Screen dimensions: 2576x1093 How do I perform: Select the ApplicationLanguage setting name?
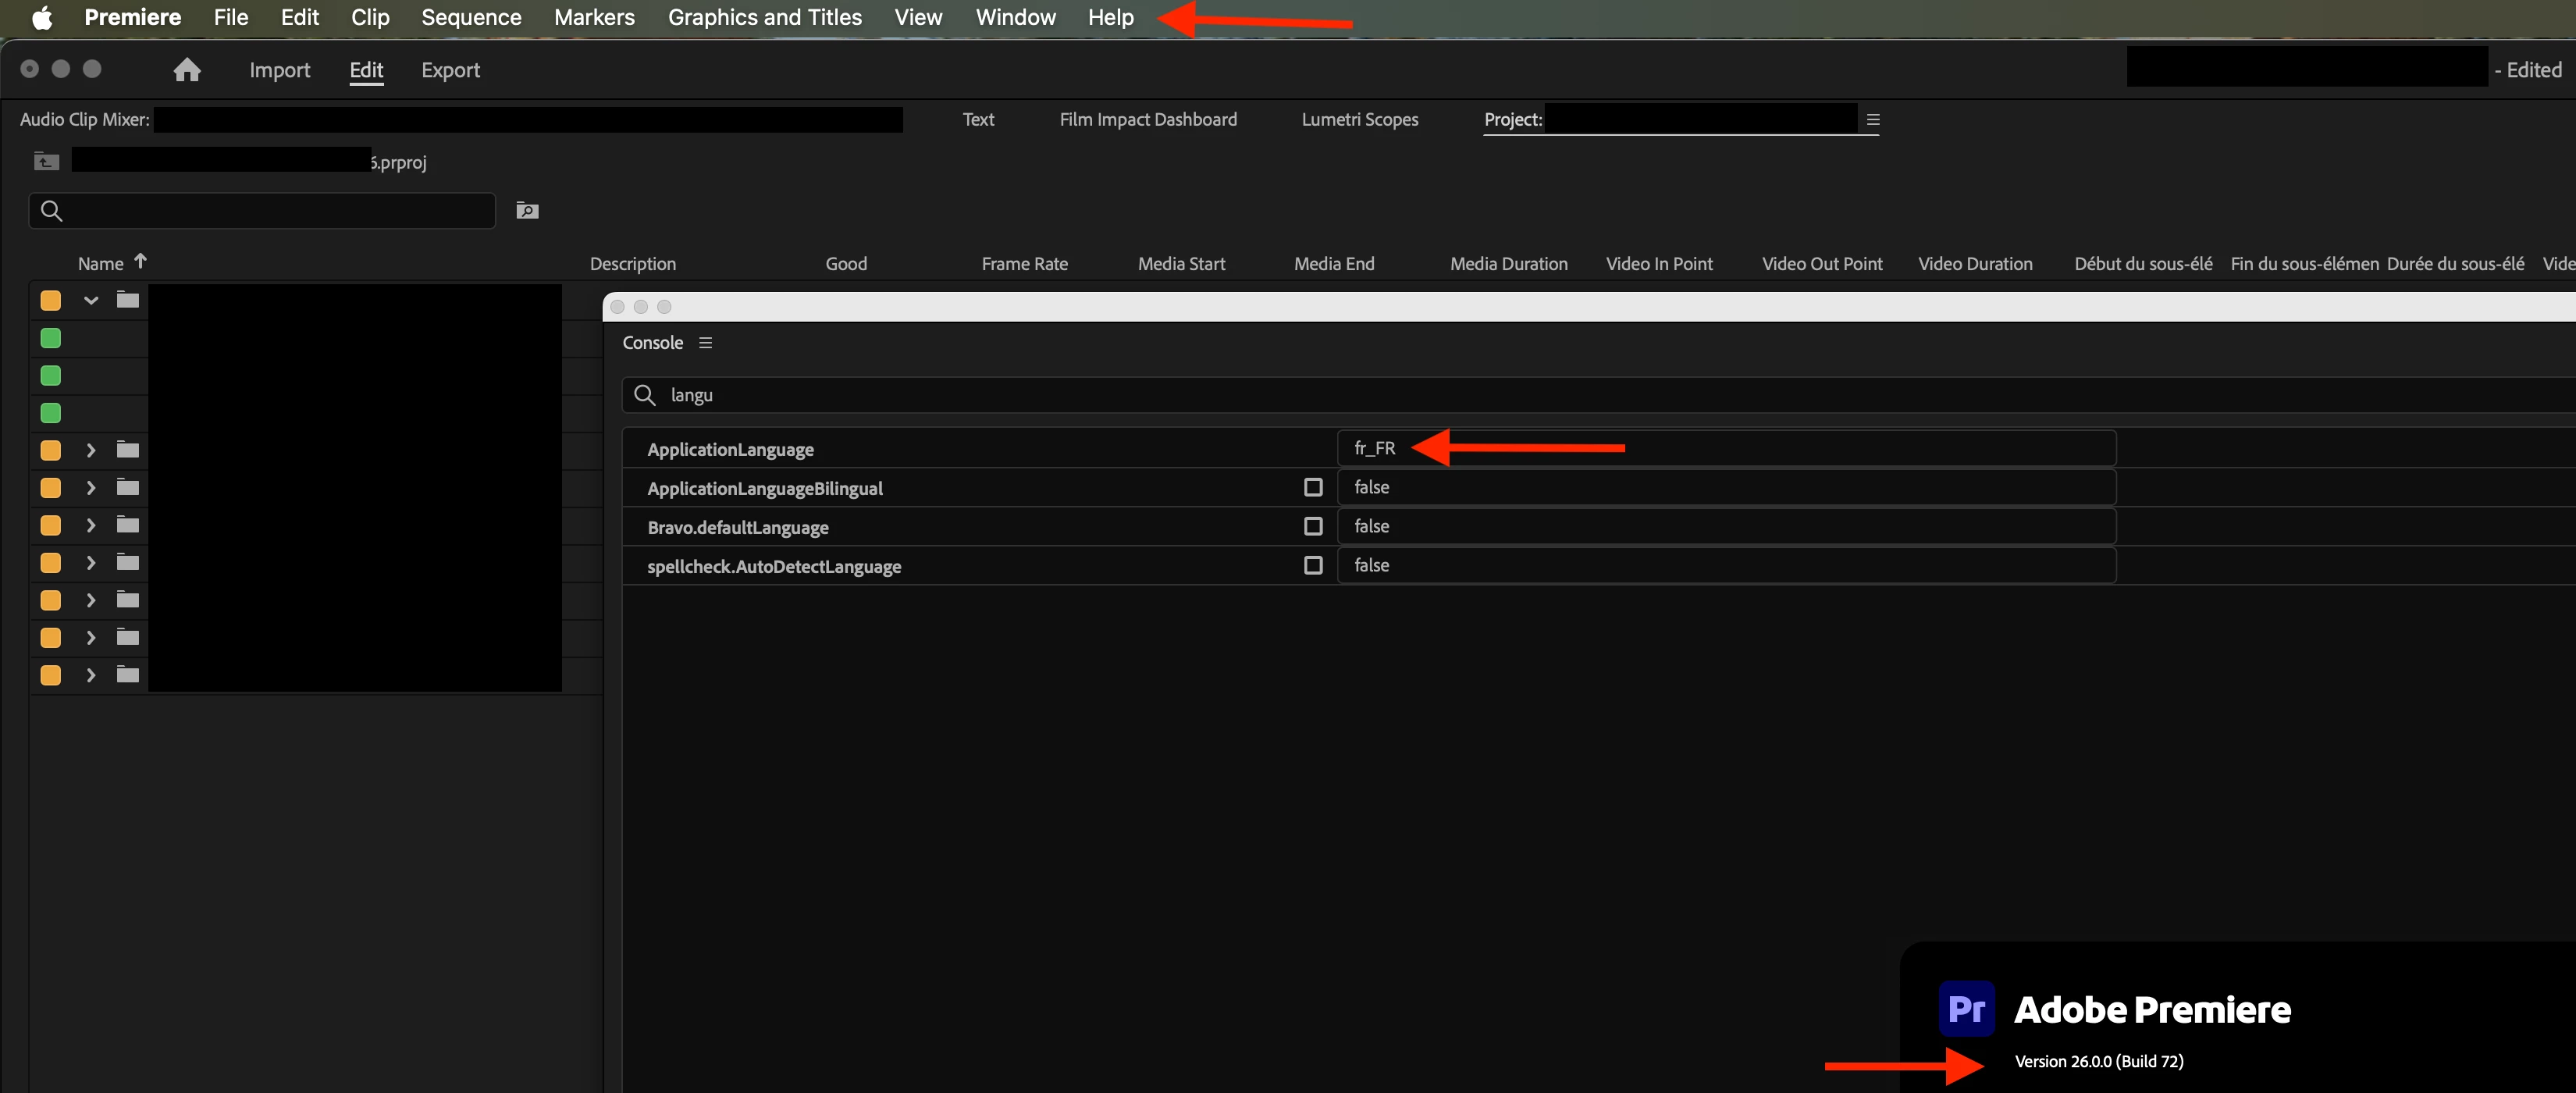coord(730,449)
